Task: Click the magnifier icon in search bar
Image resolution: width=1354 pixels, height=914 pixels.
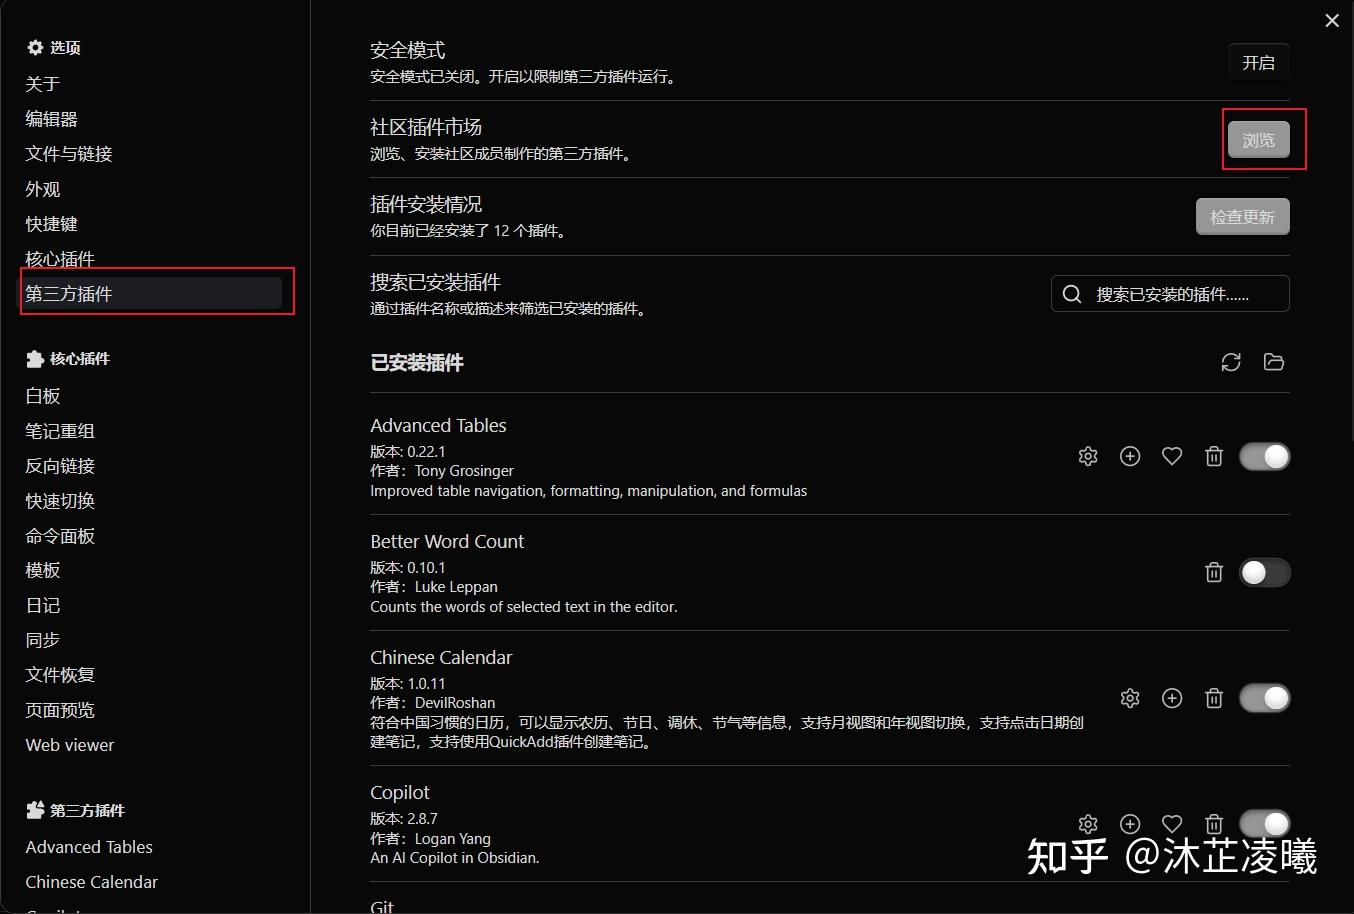Action: coord(1071,293)
